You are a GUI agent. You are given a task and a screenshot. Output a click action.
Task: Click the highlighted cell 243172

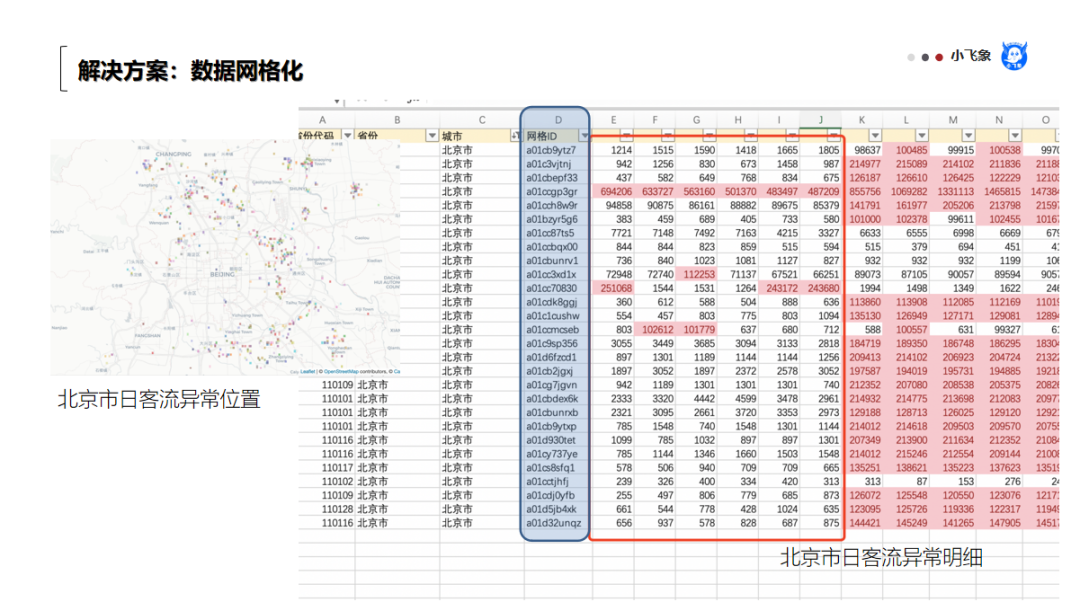tap(779, 288)
